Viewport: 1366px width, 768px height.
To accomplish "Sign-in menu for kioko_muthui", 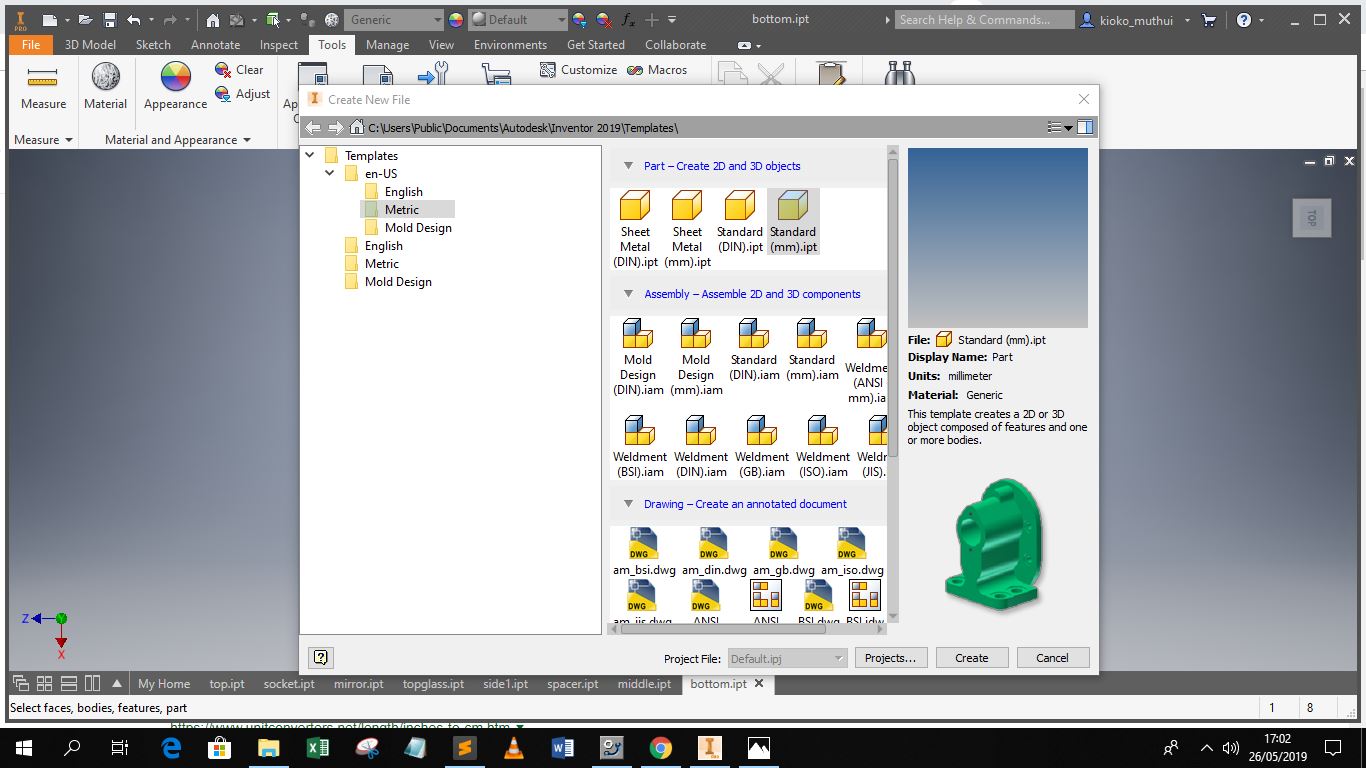I will (x=1136, y=20).
